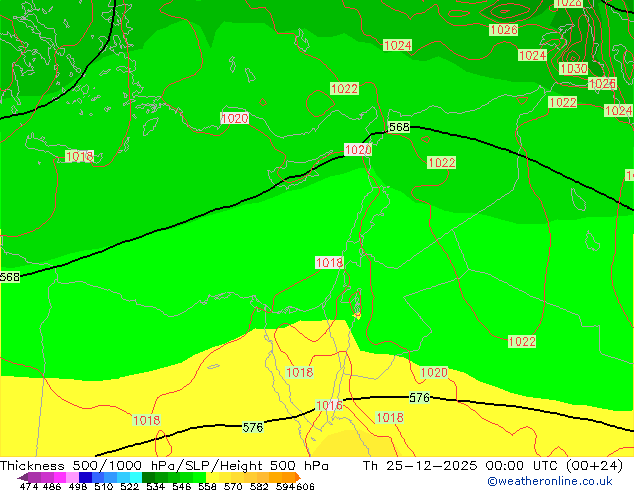Click the legend value 558
Viewport: 634px width, 490px height.
tap(207, 486)
